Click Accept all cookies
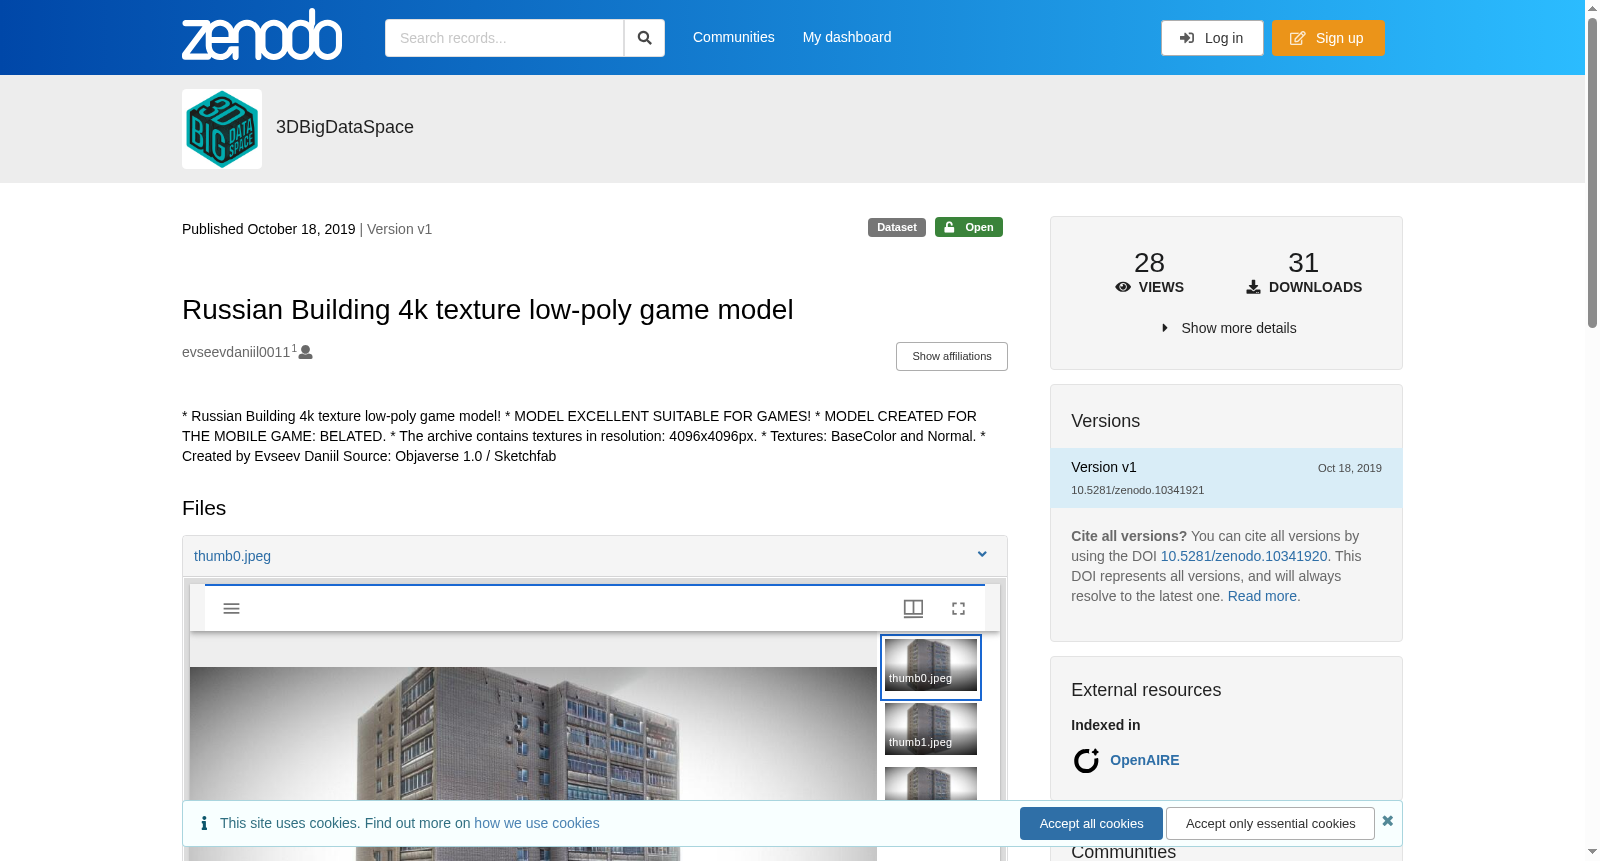The image size is (1600, 861). [1091, 823]
